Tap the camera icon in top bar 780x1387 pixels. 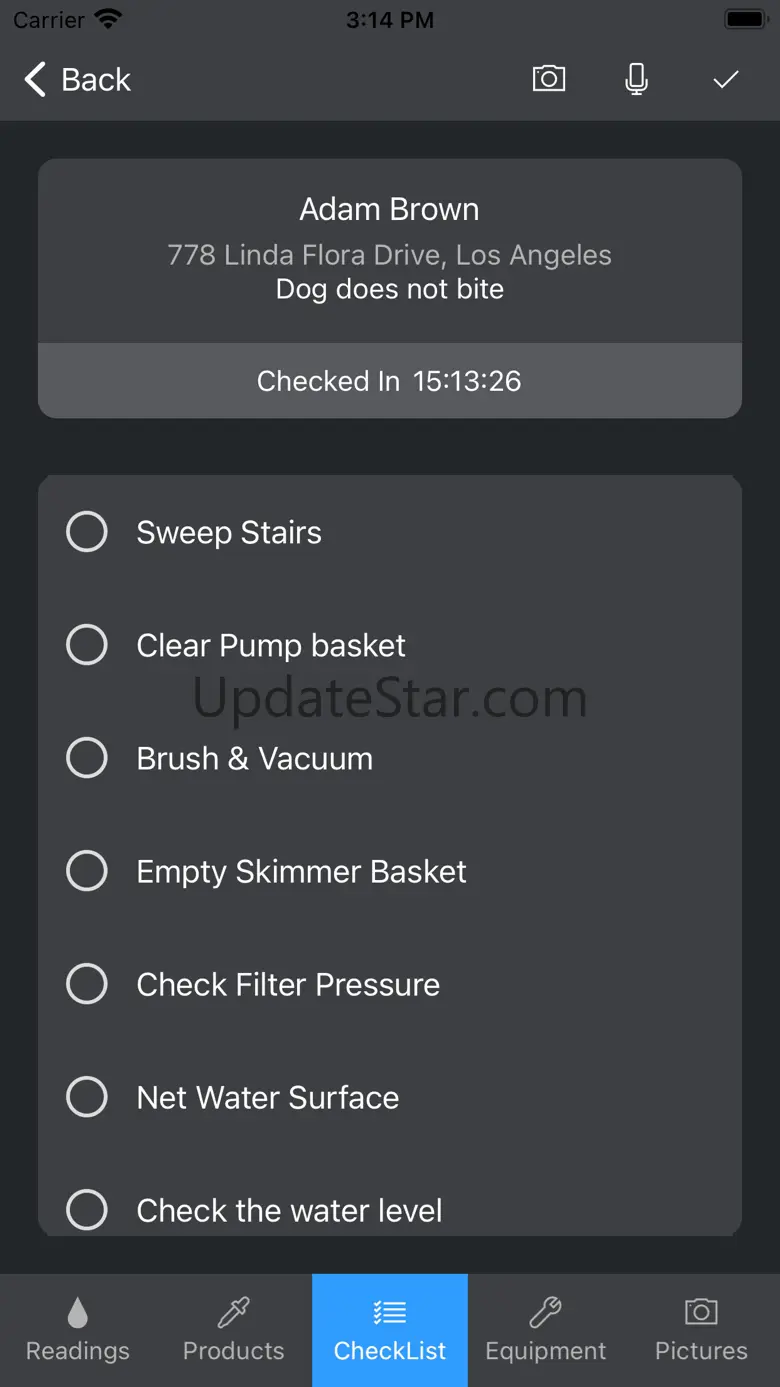(x=548, y=79)
